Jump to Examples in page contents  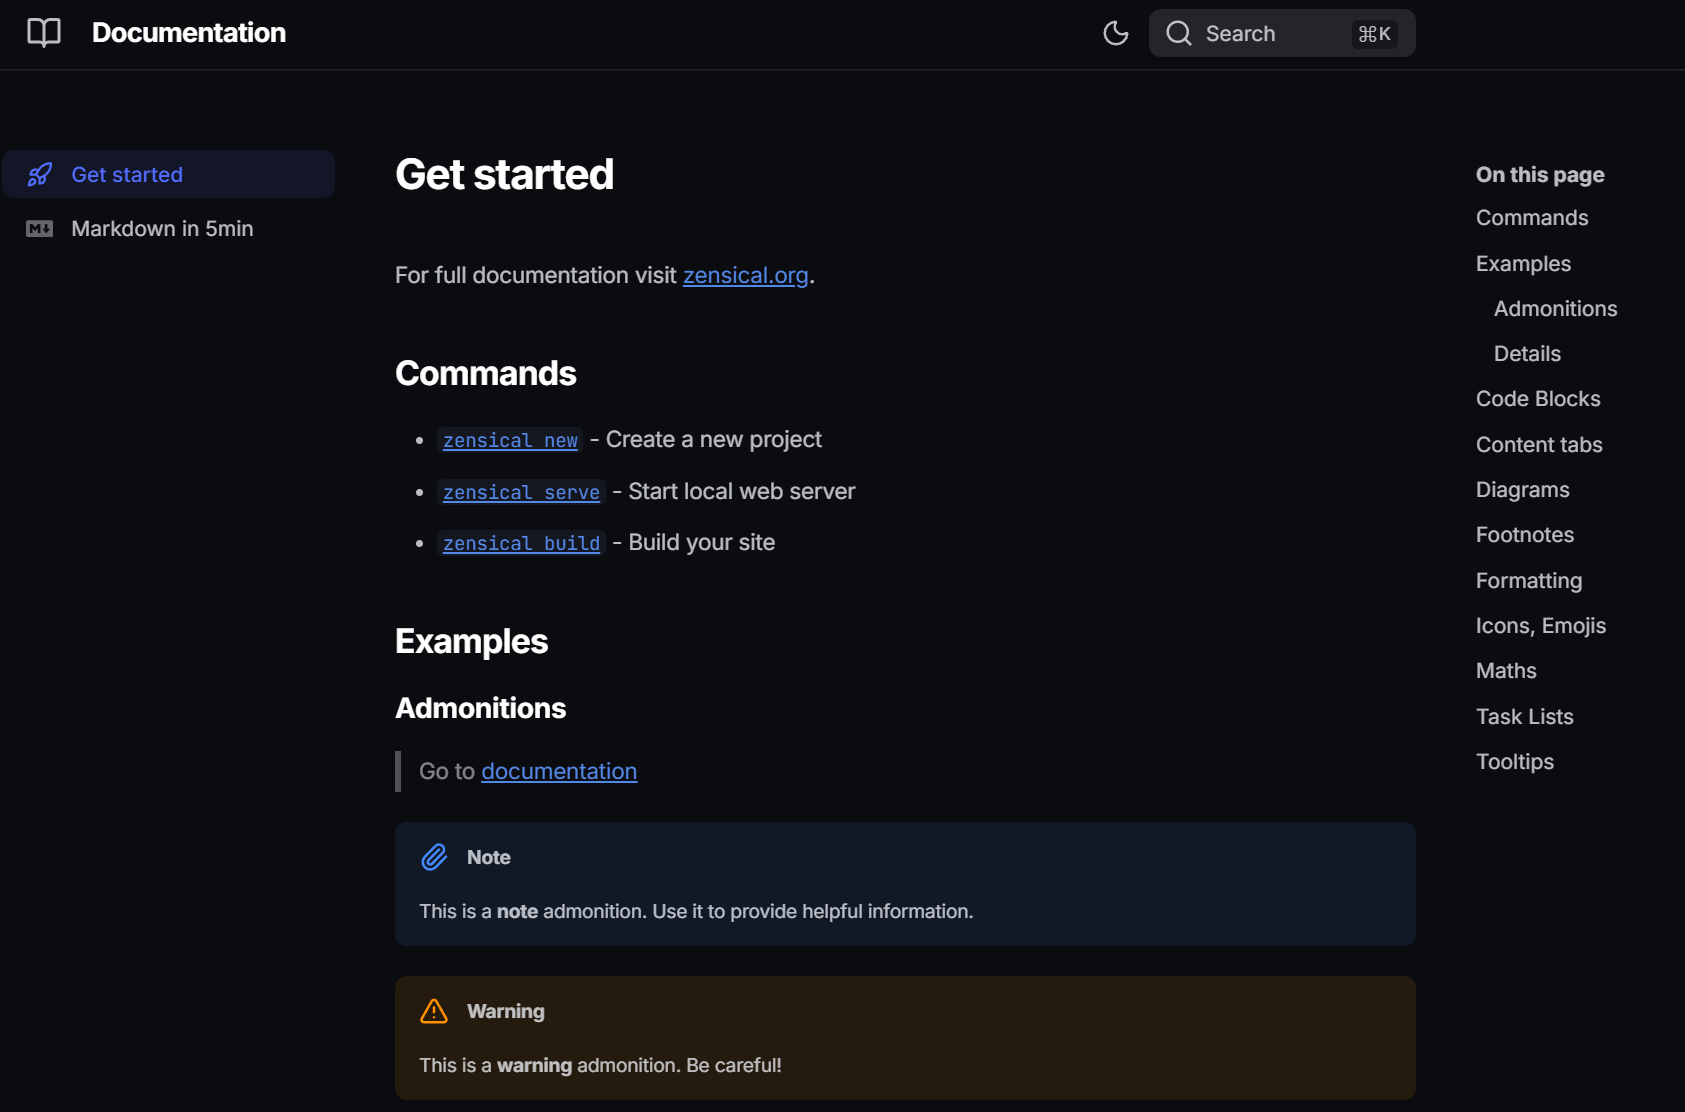point(1523,264)
